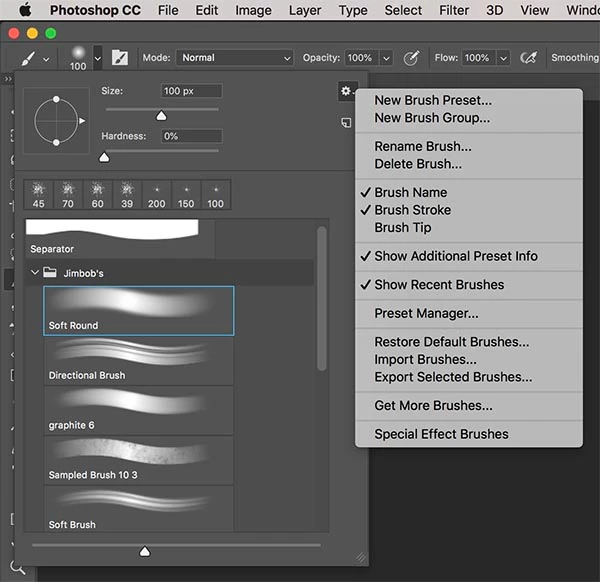Click the Opacity 100% field
The width and height of the screenshot is (600, 582).
(x=361, y=58)
